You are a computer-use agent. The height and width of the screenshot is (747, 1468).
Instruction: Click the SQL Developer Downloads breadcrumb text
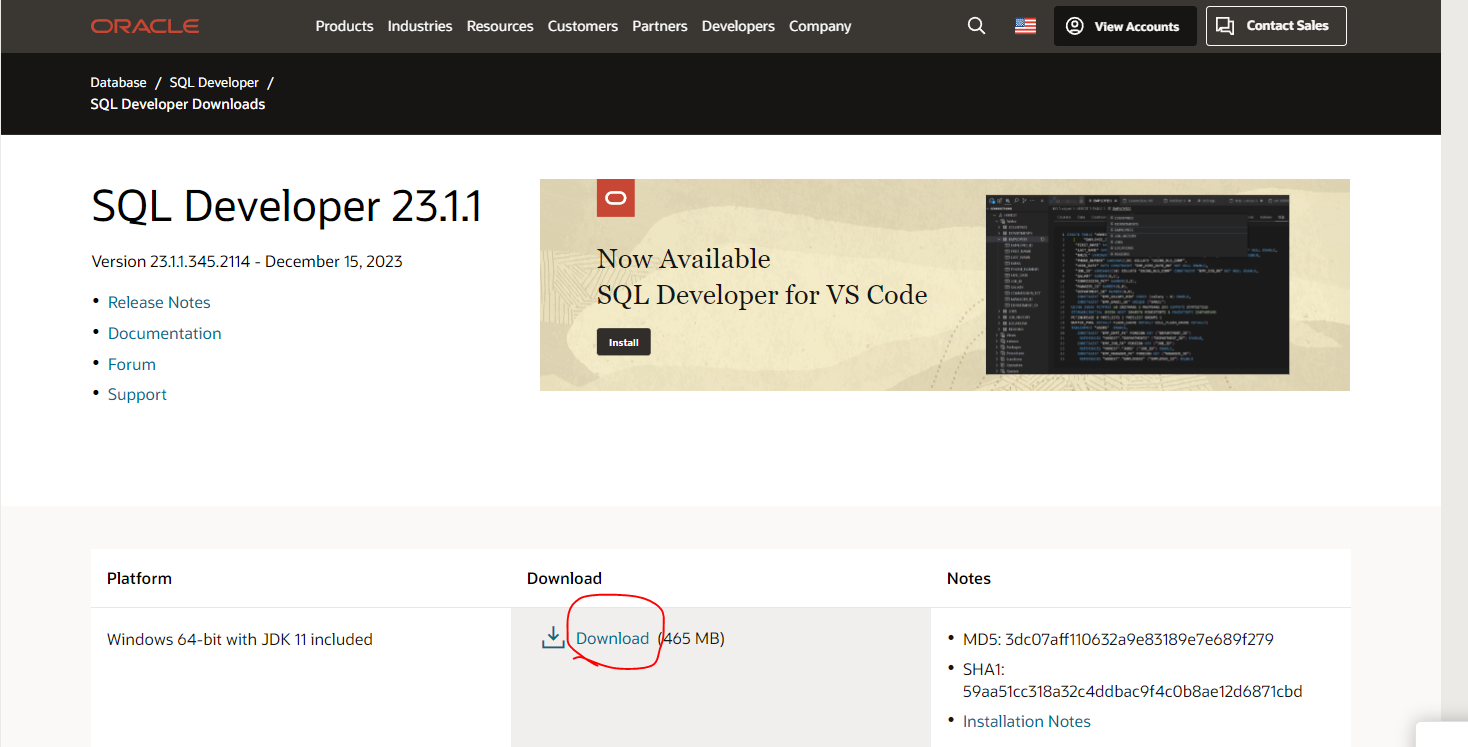click(178, 104)
